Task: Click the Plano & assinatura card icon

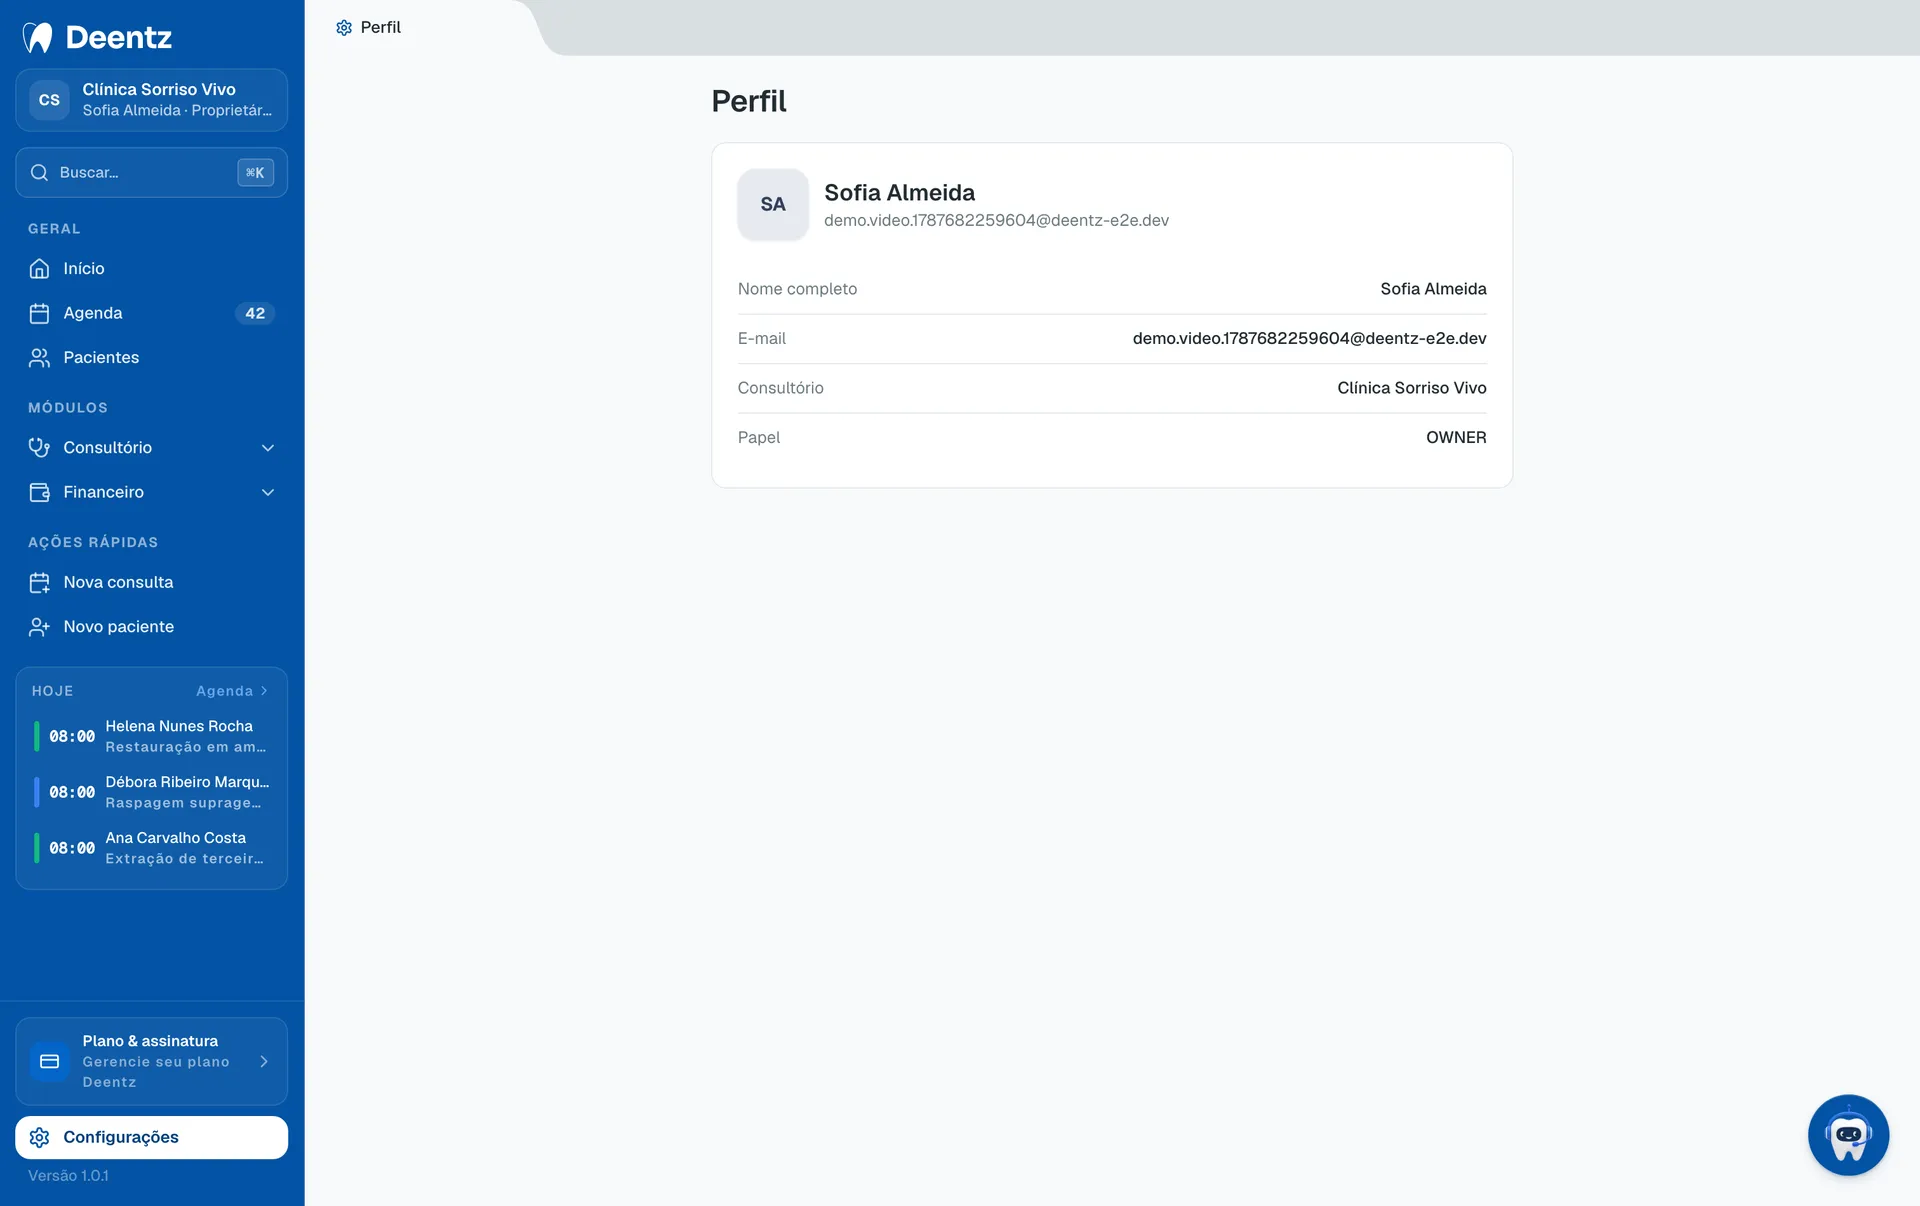Action: click(x=49, y=1061)
